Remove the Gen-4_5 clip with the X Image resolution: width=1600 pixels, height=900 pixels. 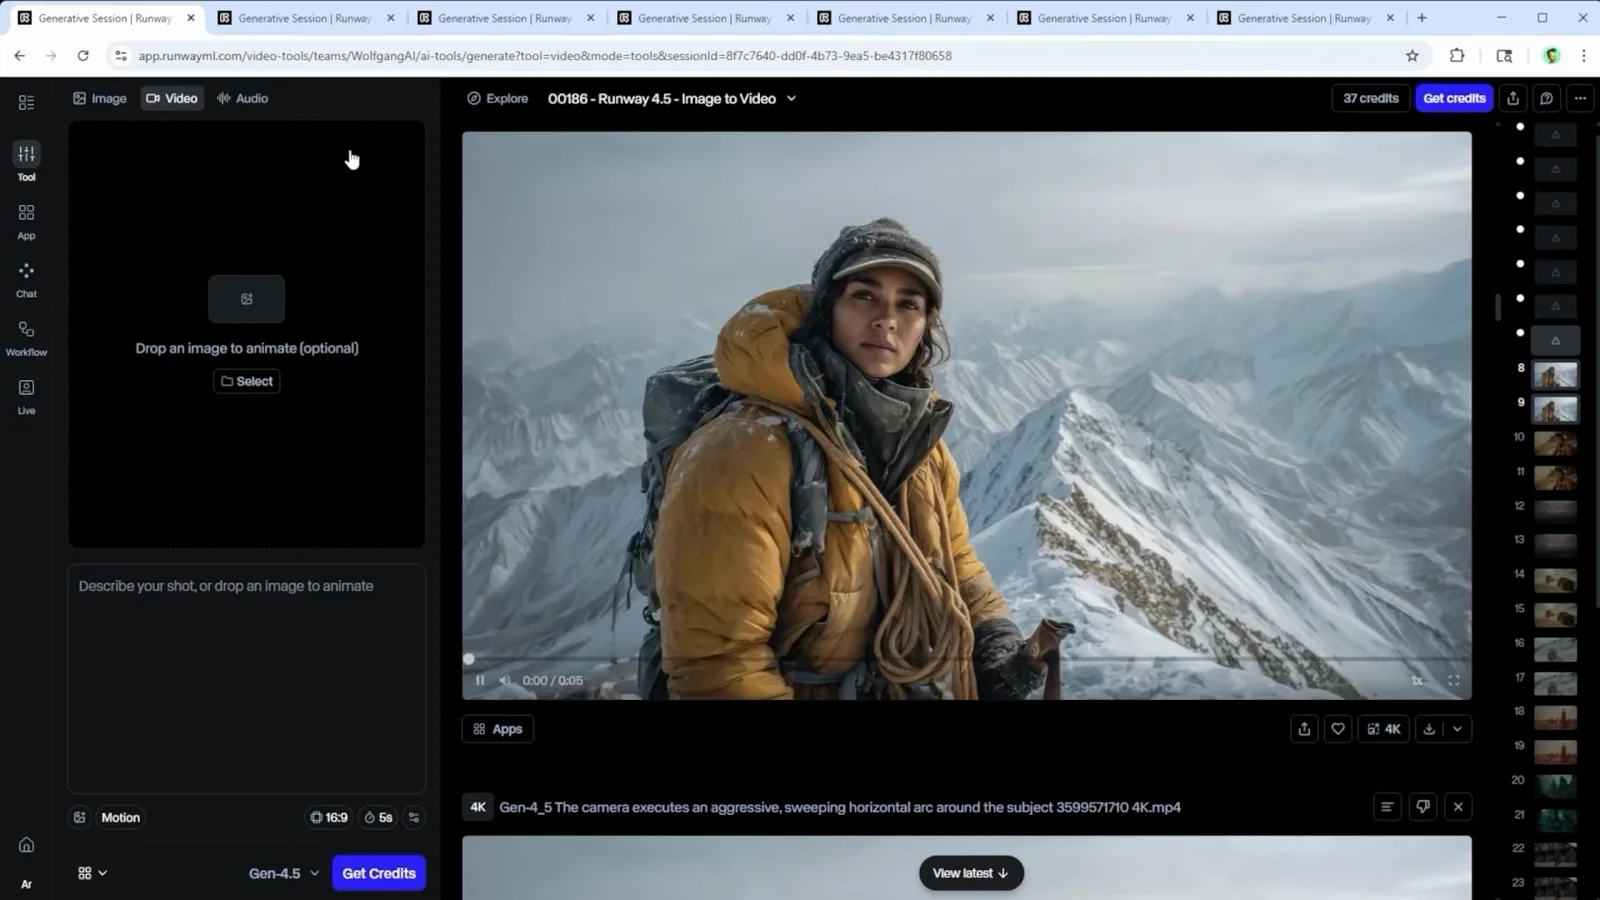coord(1458,807)
